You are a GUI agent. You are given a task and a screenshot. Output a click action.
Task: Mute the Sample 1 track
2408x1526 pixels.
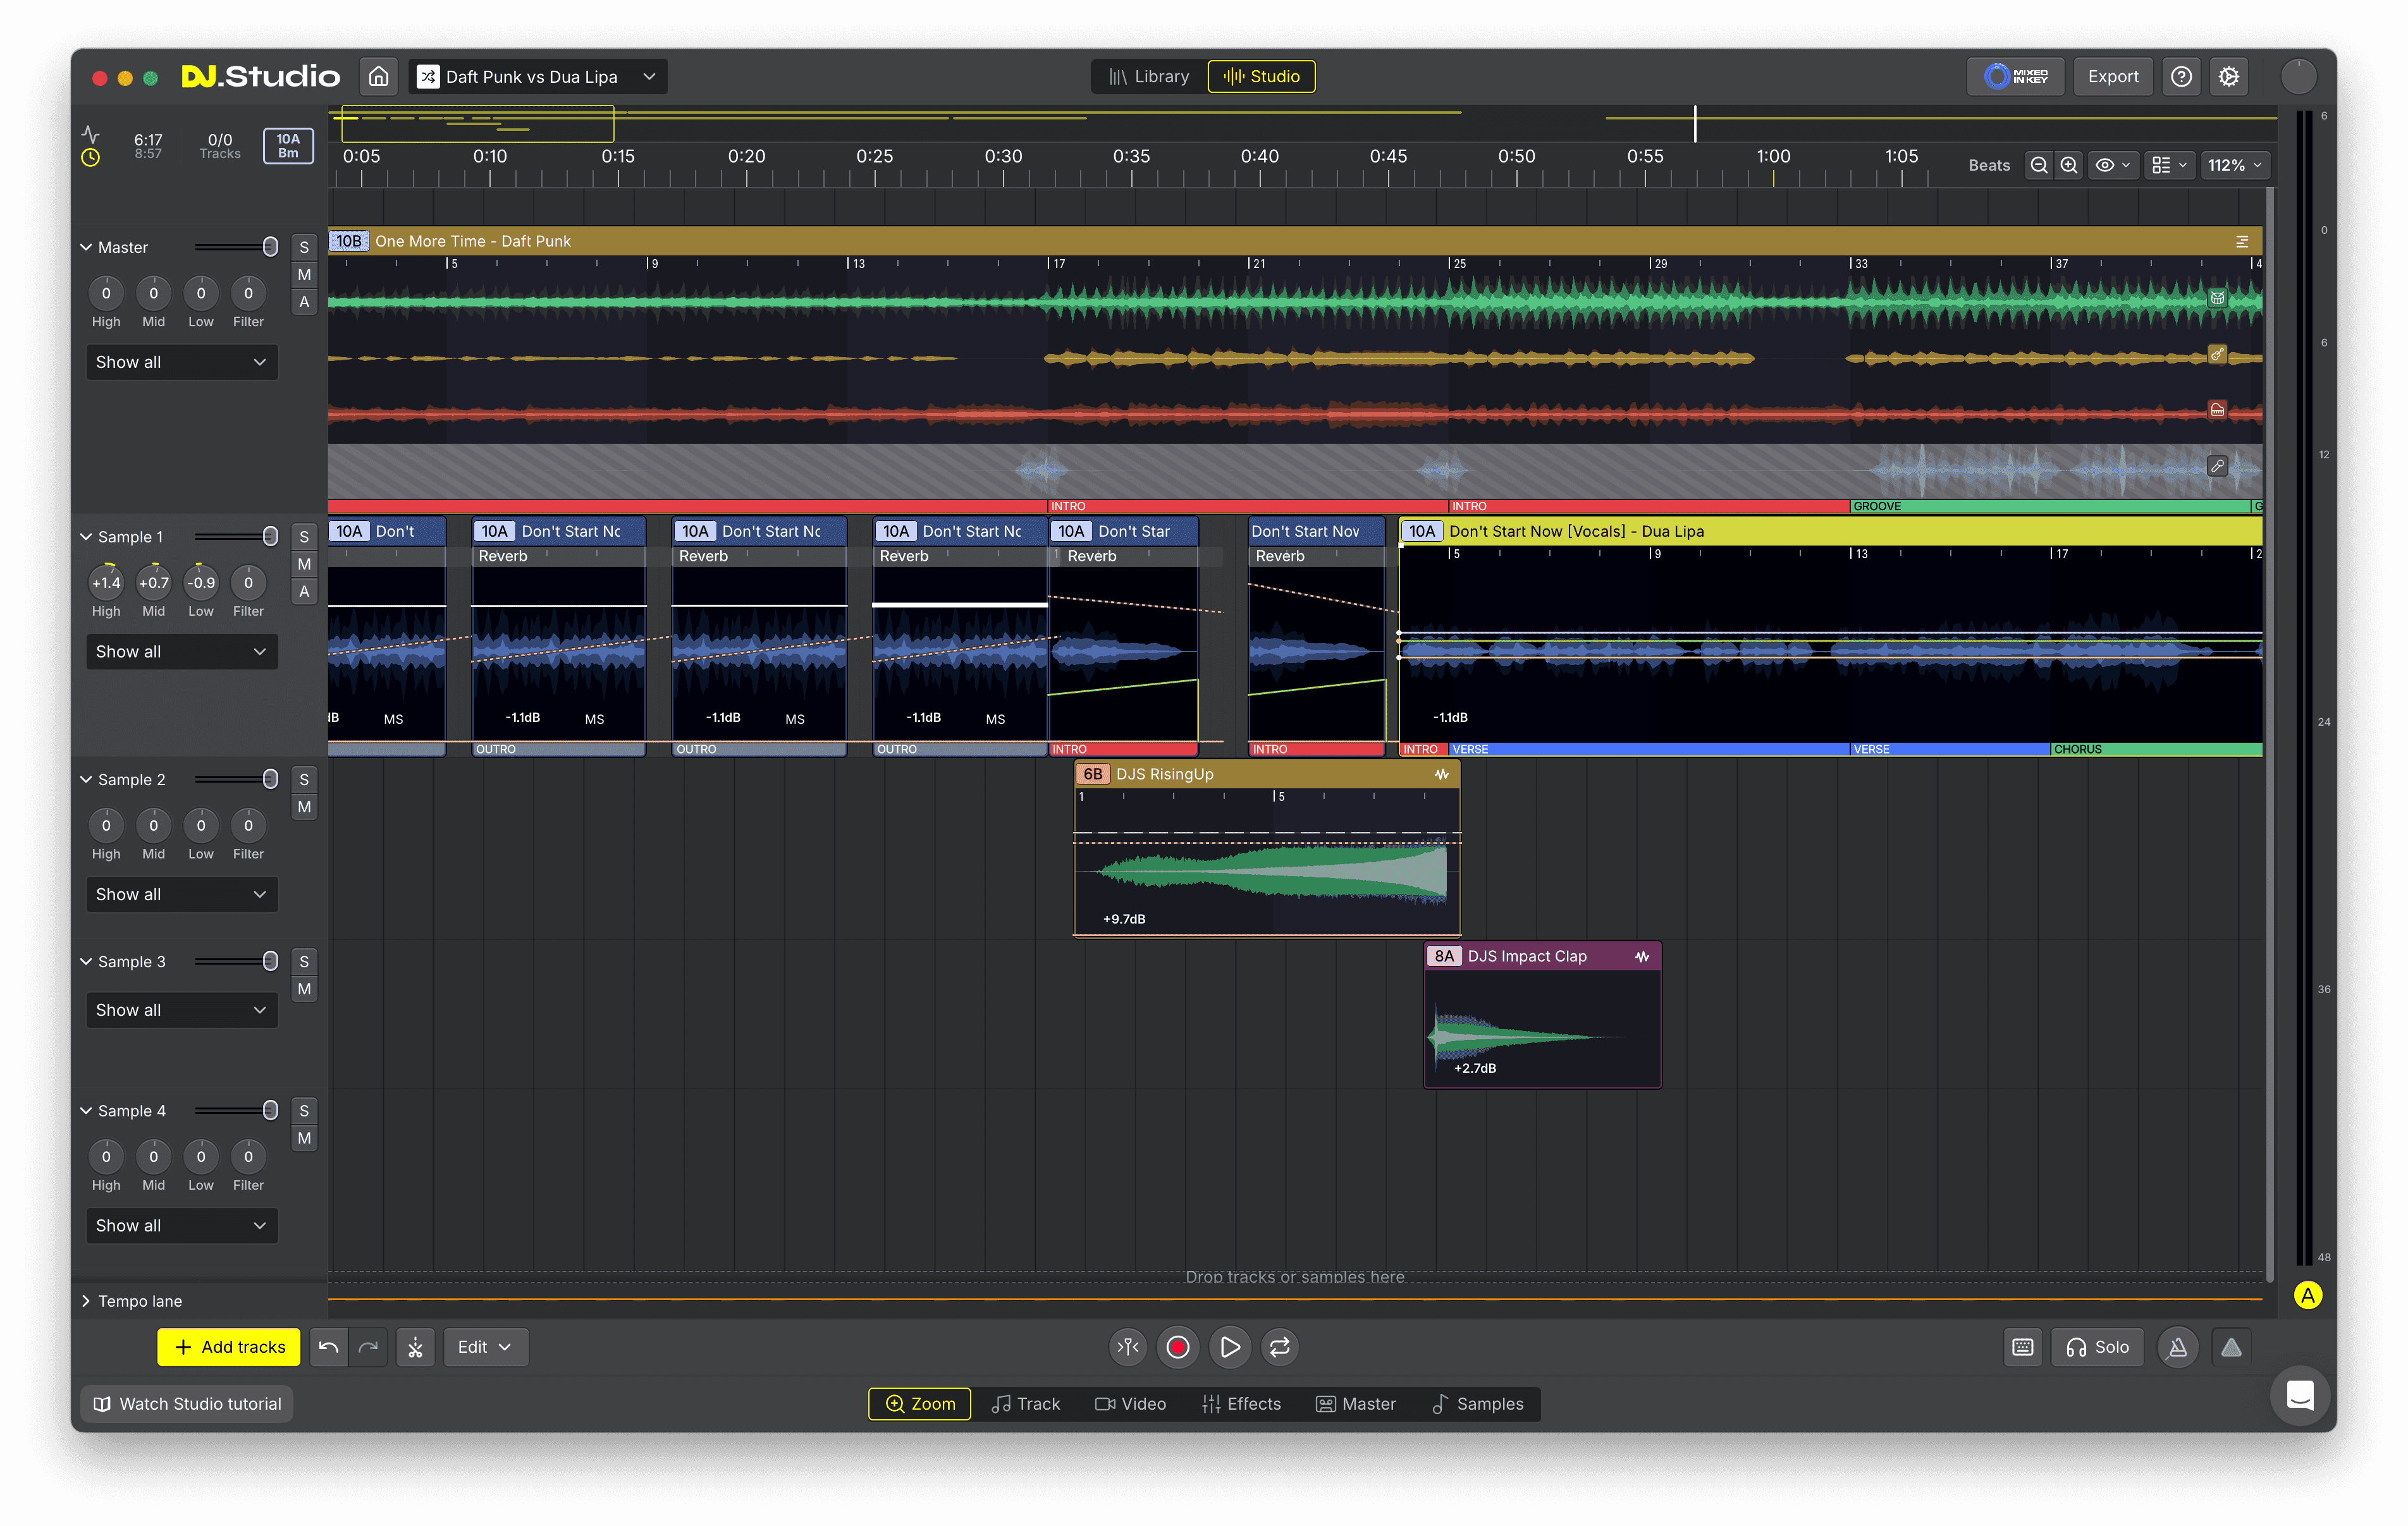coord(304,564)
